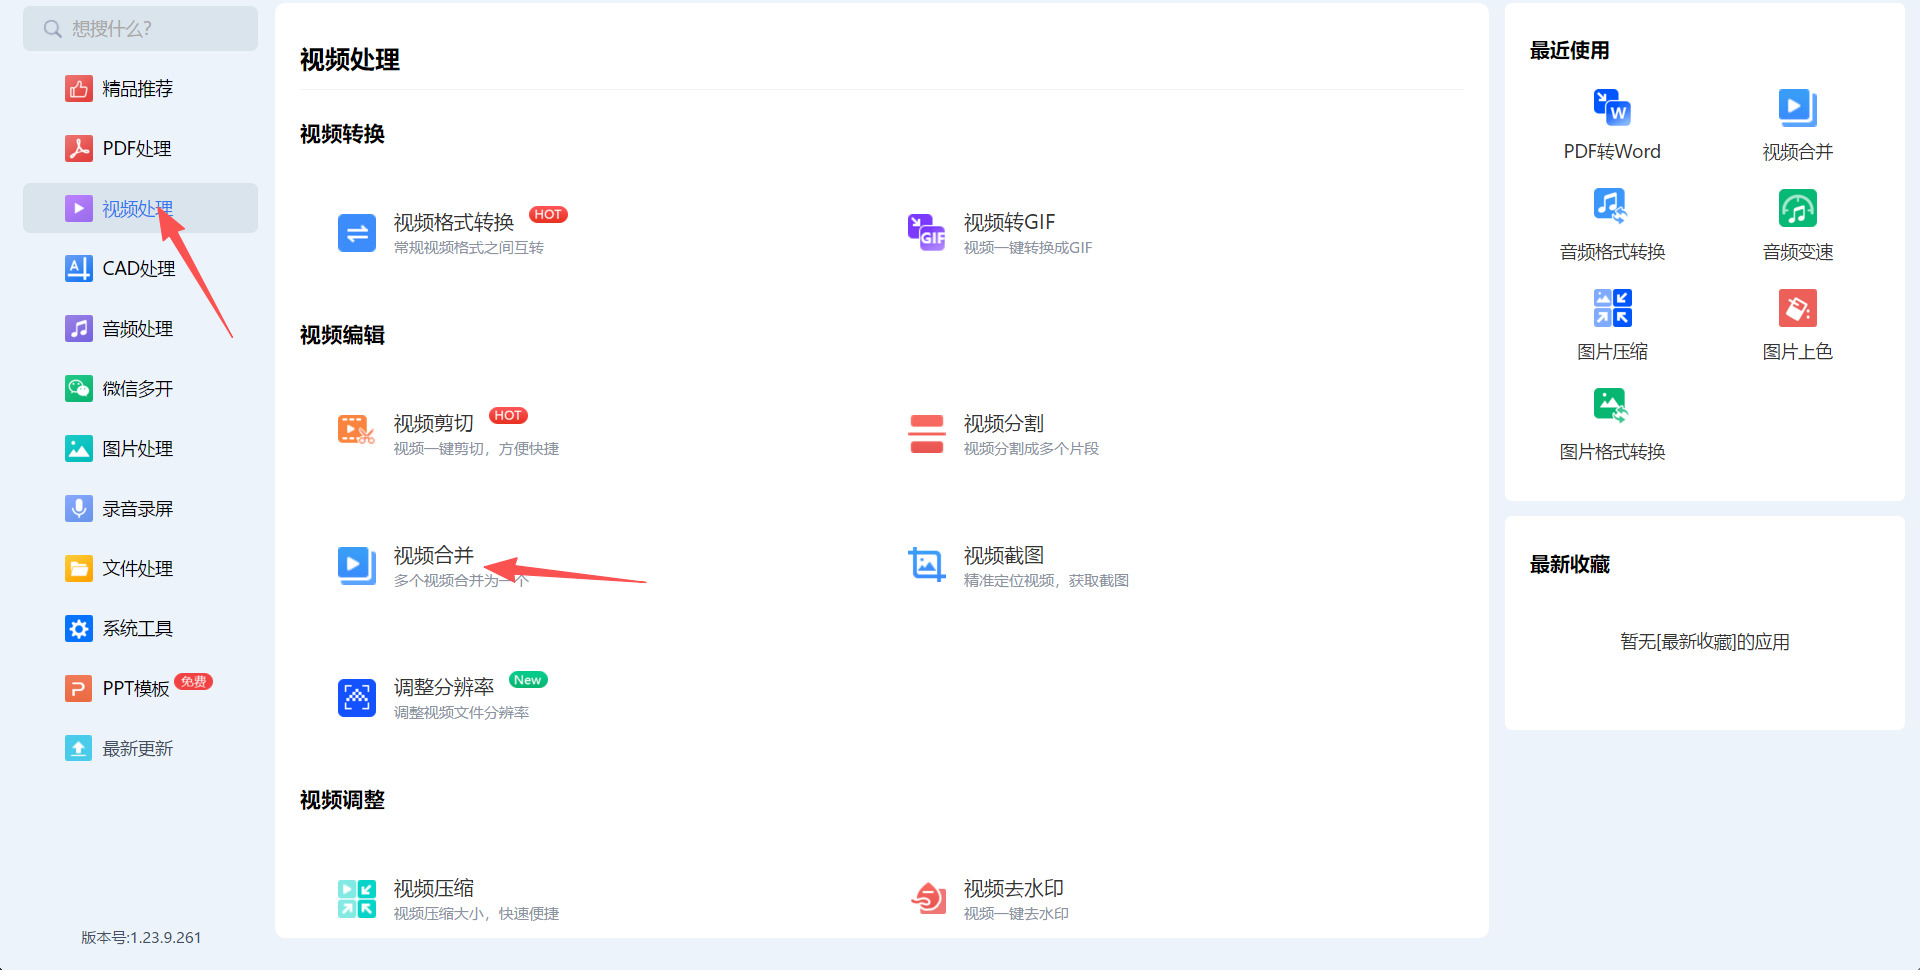
Task: Click the 视频压缩 title text
Action: click(x=434, y=888)
